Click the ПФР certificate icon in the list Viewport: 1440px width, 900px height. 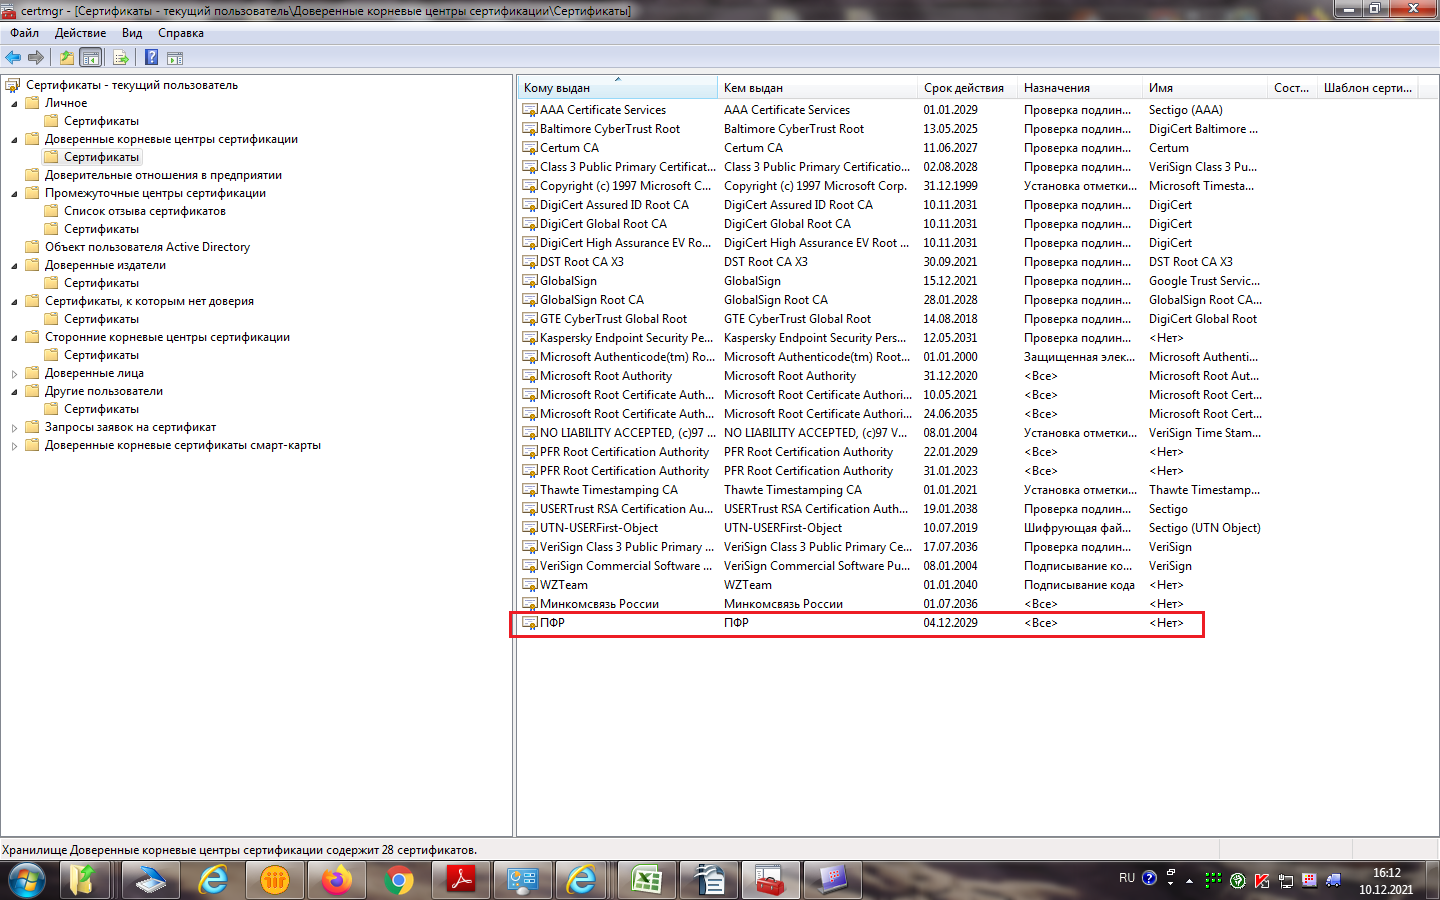(530, 623)
